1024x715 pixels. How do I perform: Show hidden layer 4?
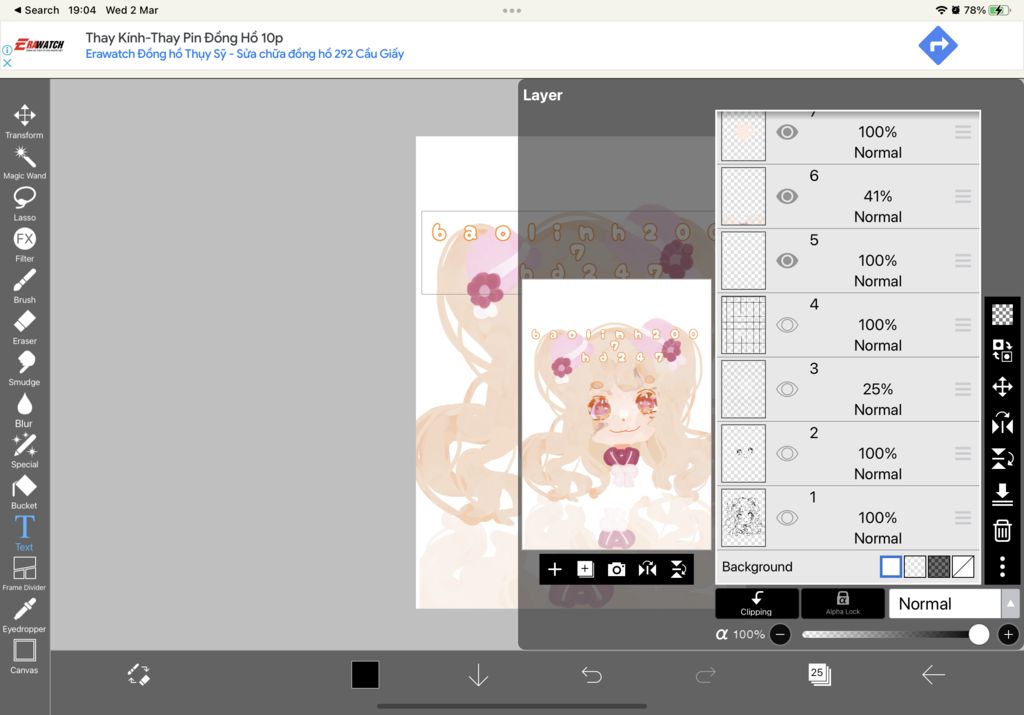787,325
